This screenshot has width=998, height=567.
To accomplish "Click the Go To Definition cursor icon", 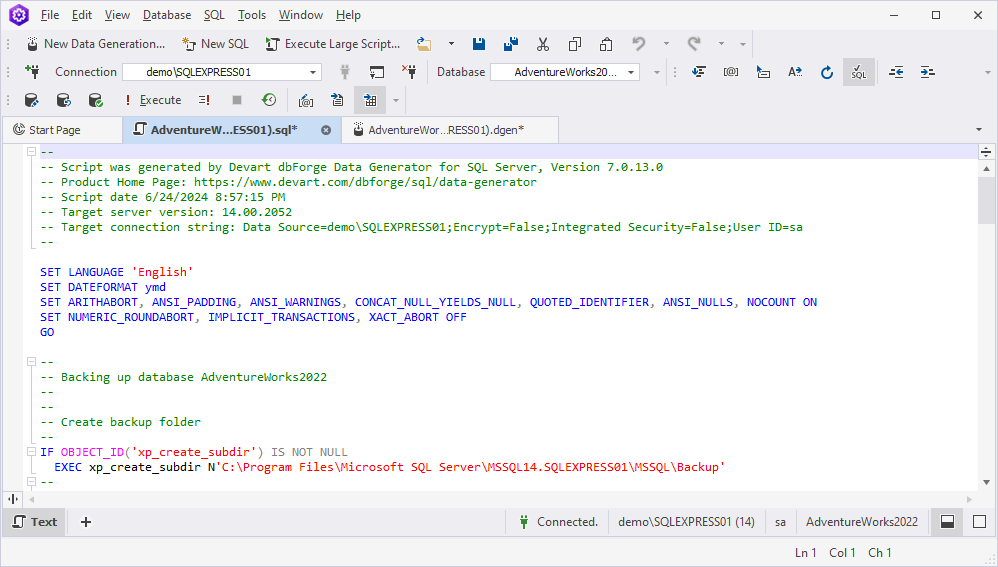I will pos(763,72).
